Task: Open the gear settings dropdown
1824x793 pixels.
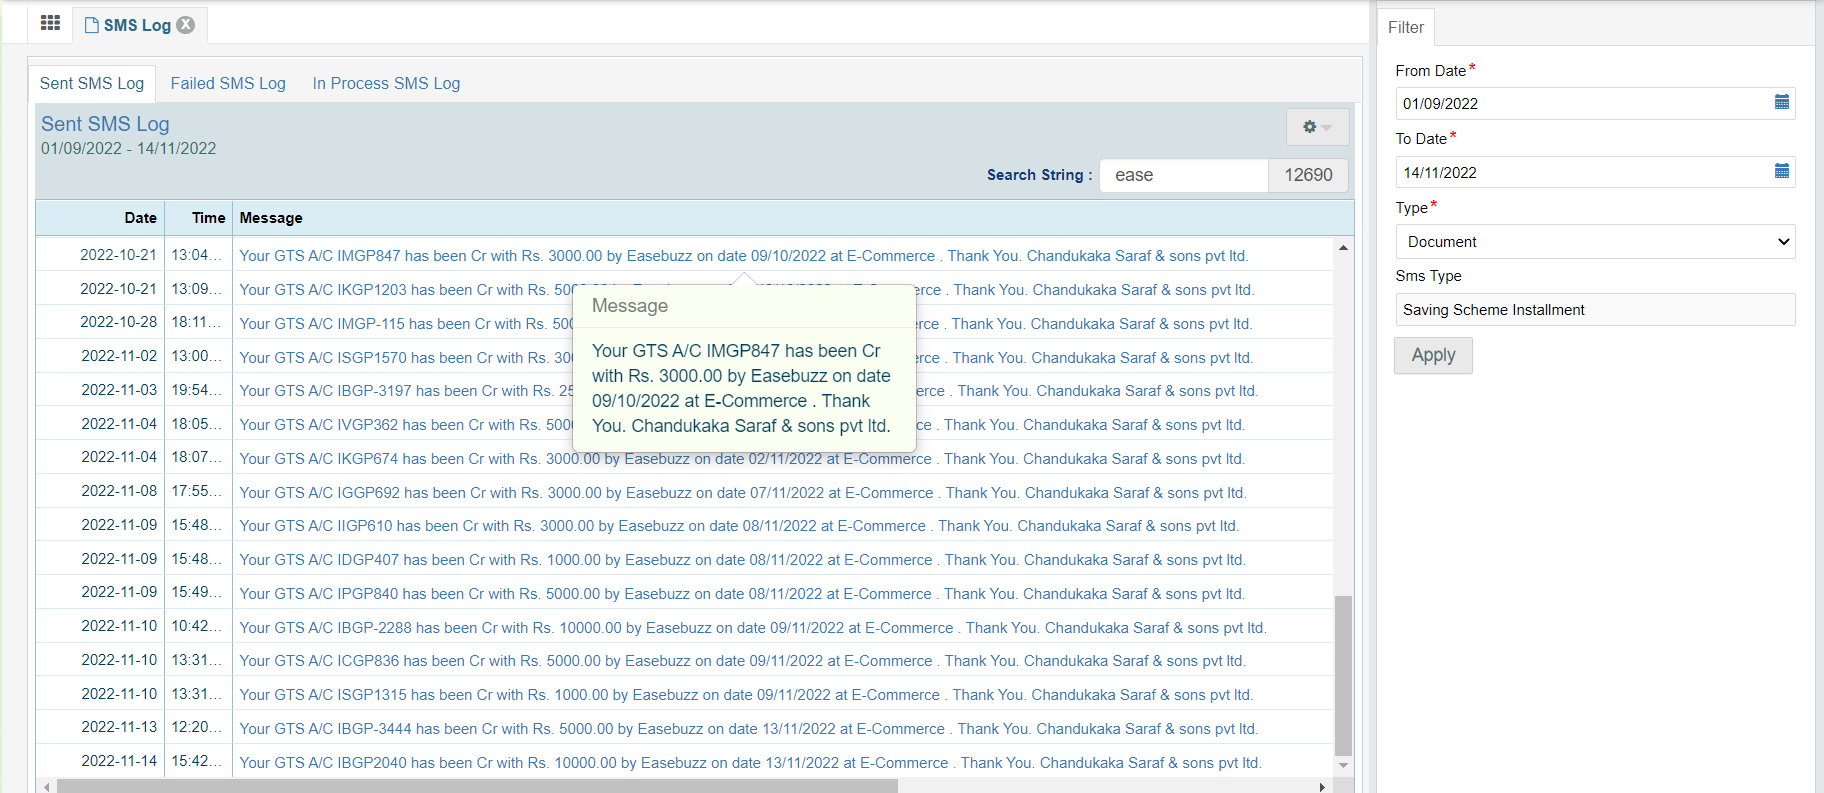Action: tap(1317, 127)
